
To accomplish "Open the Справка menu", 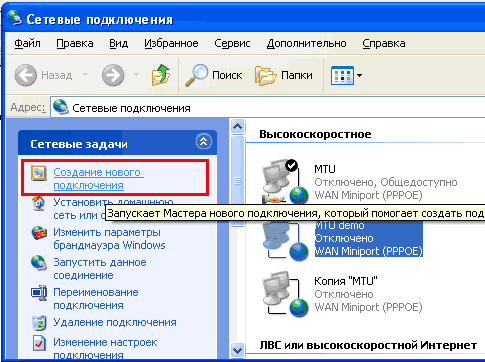I will point(384,43).
